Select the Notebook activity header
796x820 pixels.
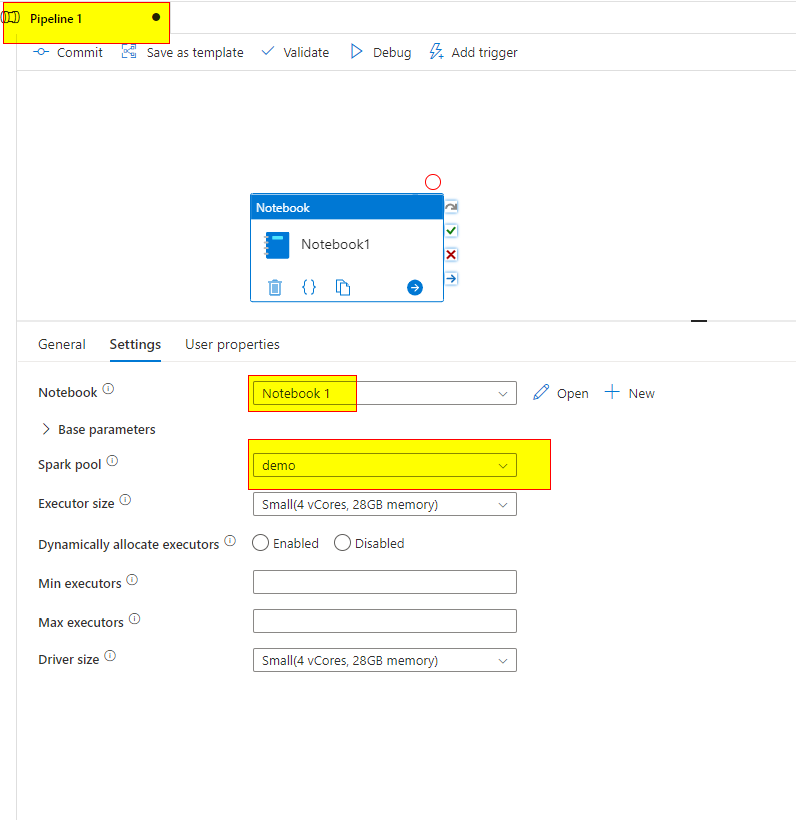click(x=347, y=207)
